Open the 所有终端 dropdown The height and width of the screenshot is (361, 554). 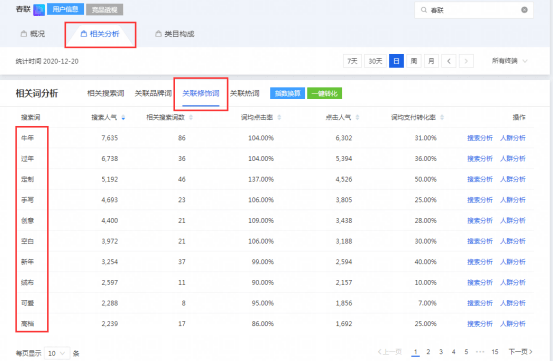coord(509,61)
